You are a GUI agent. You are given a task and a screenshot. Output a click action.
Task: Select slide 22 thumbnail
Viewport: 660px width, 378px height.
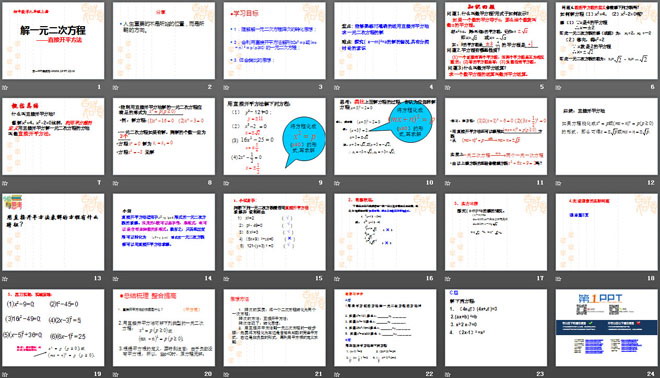click(385, 327)
